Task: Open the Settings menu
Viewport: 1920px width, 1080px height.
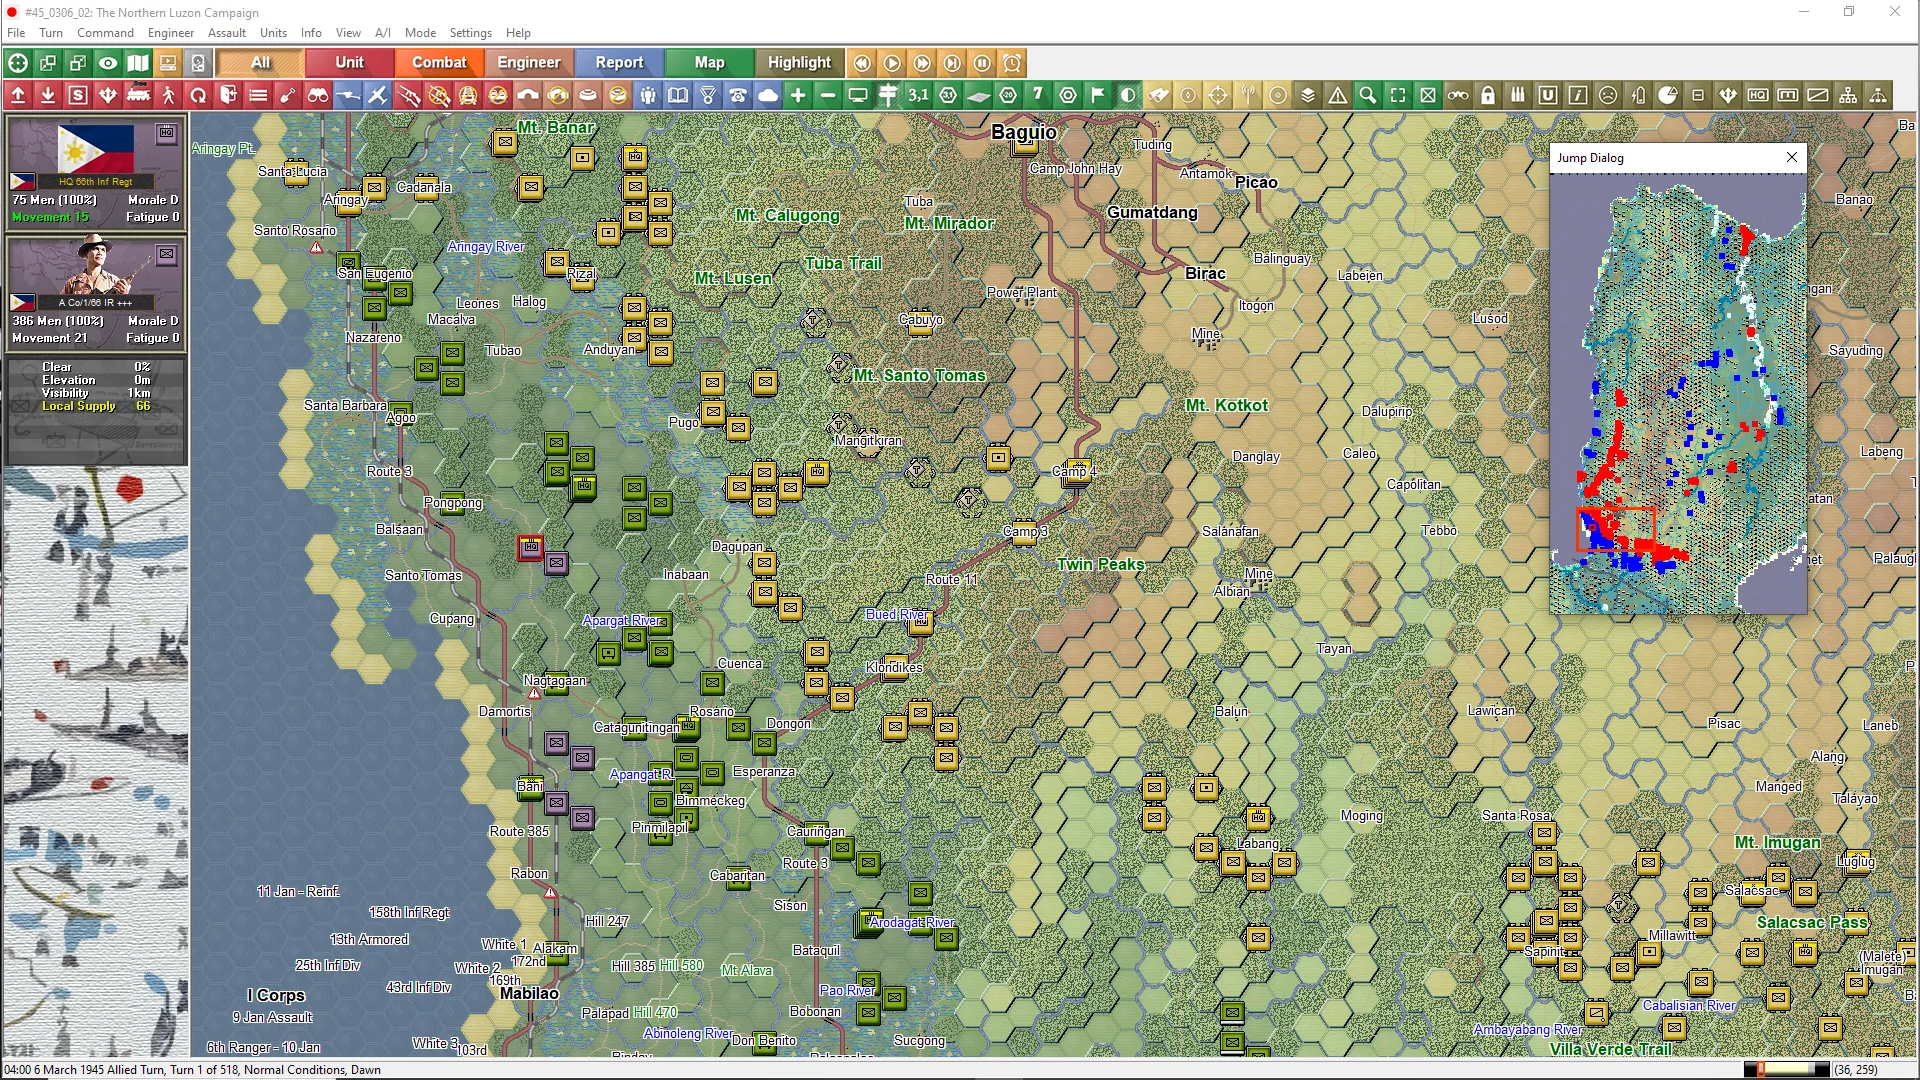Action: point(470,33)
